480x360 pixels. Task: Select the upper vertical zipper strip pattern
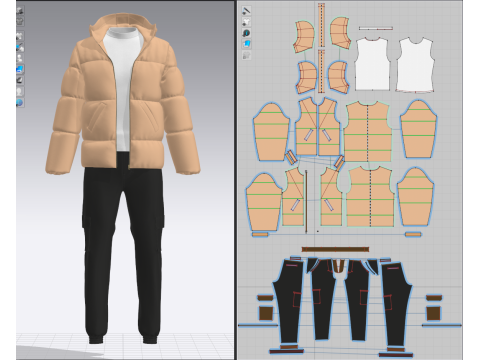pyautogui.click(x=321, y=25)
